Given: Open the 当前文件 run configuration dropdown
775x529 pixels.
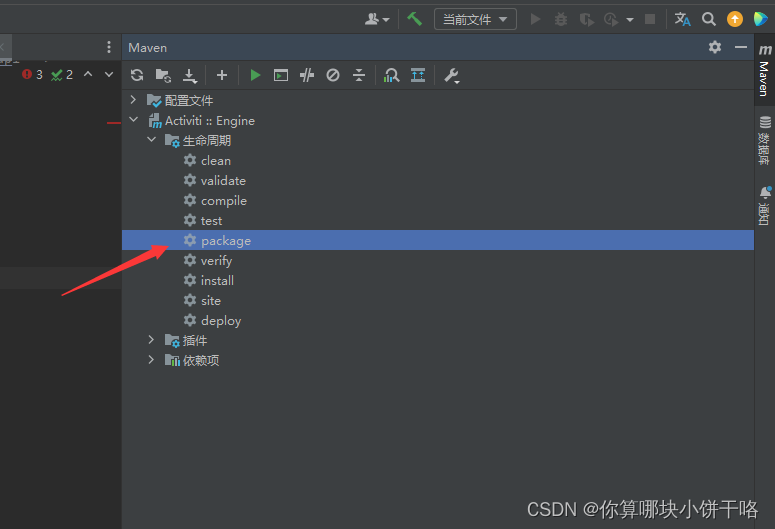Looking at the screenshot, I should 475,19.
